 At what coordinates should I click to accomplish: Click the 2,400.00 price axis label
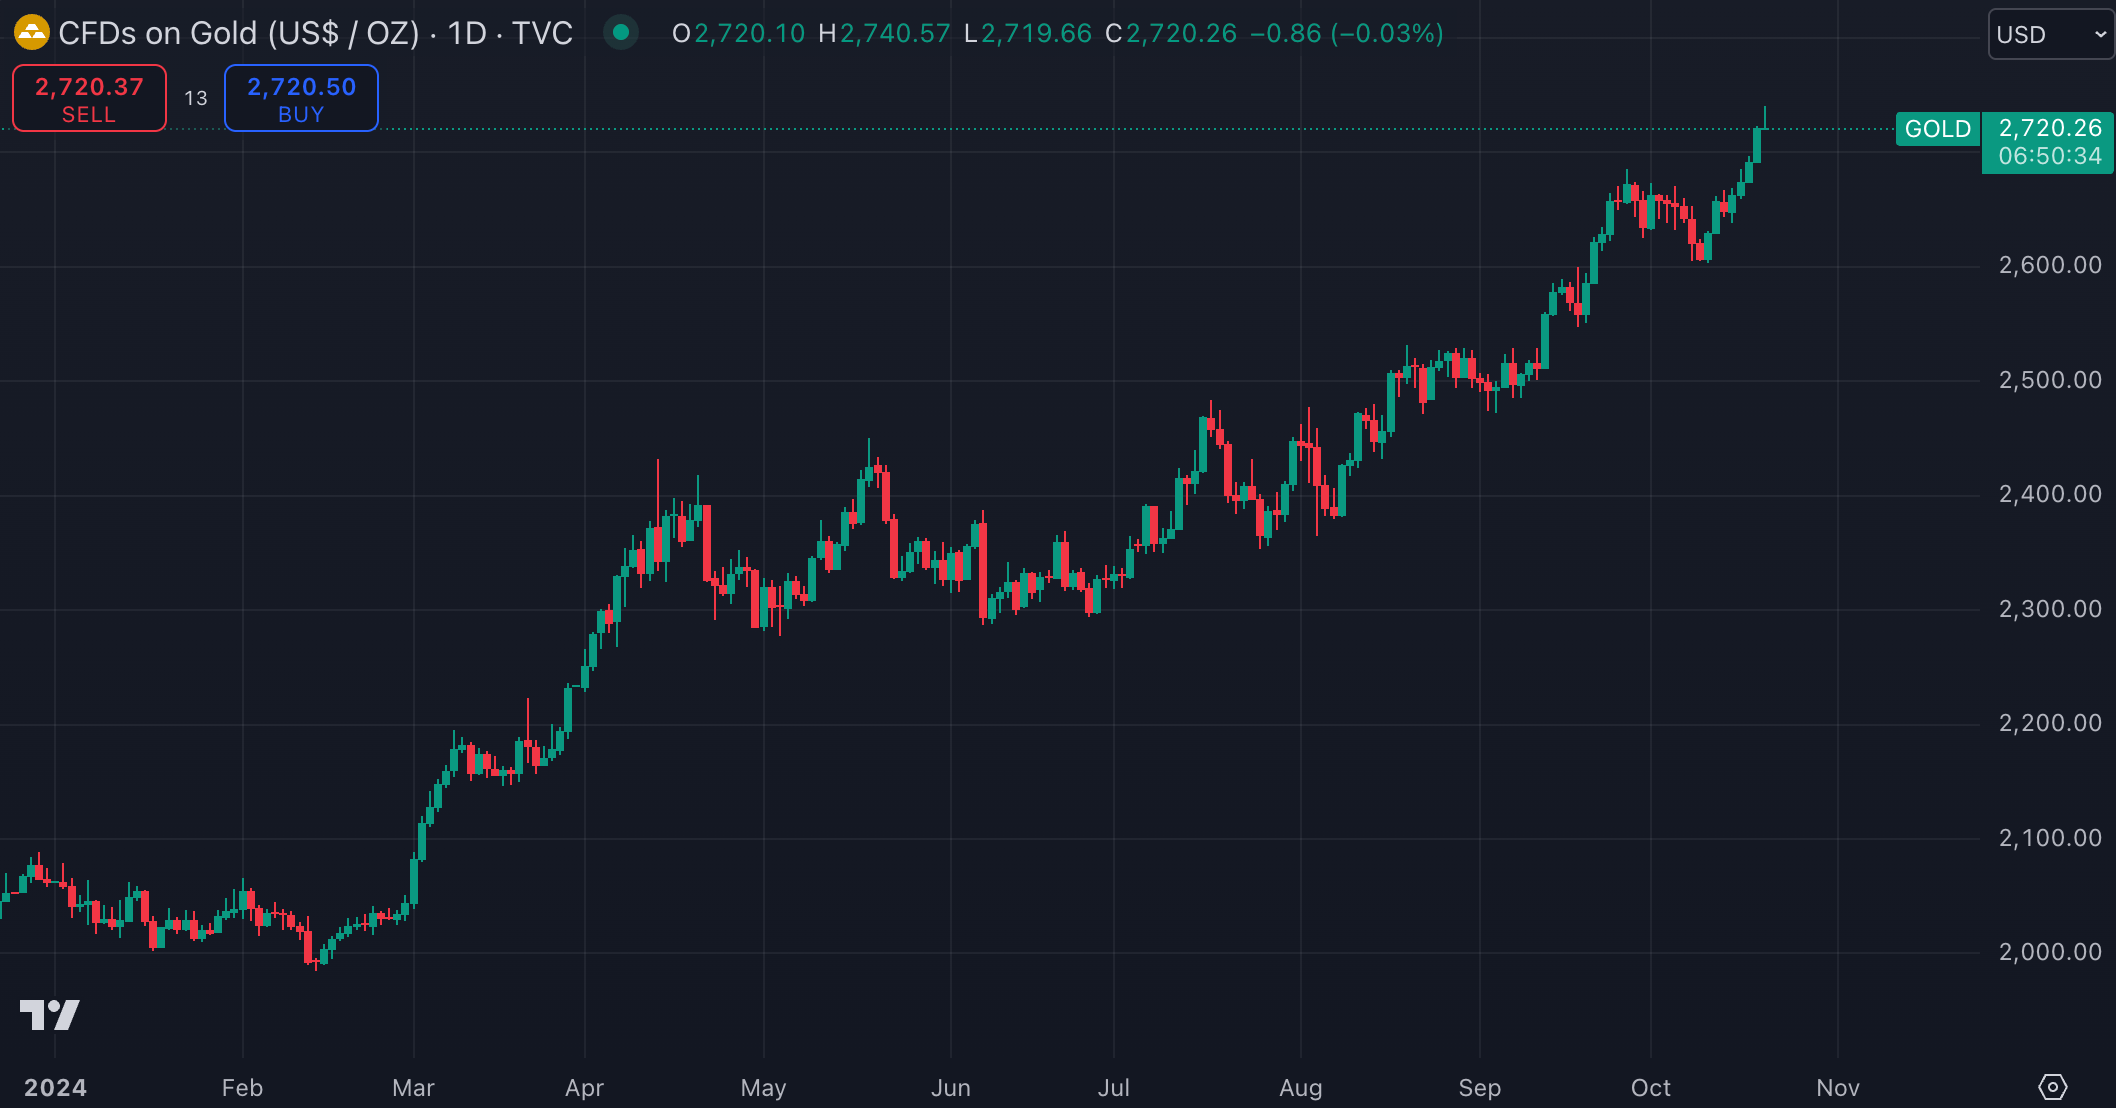(2050, 494)
